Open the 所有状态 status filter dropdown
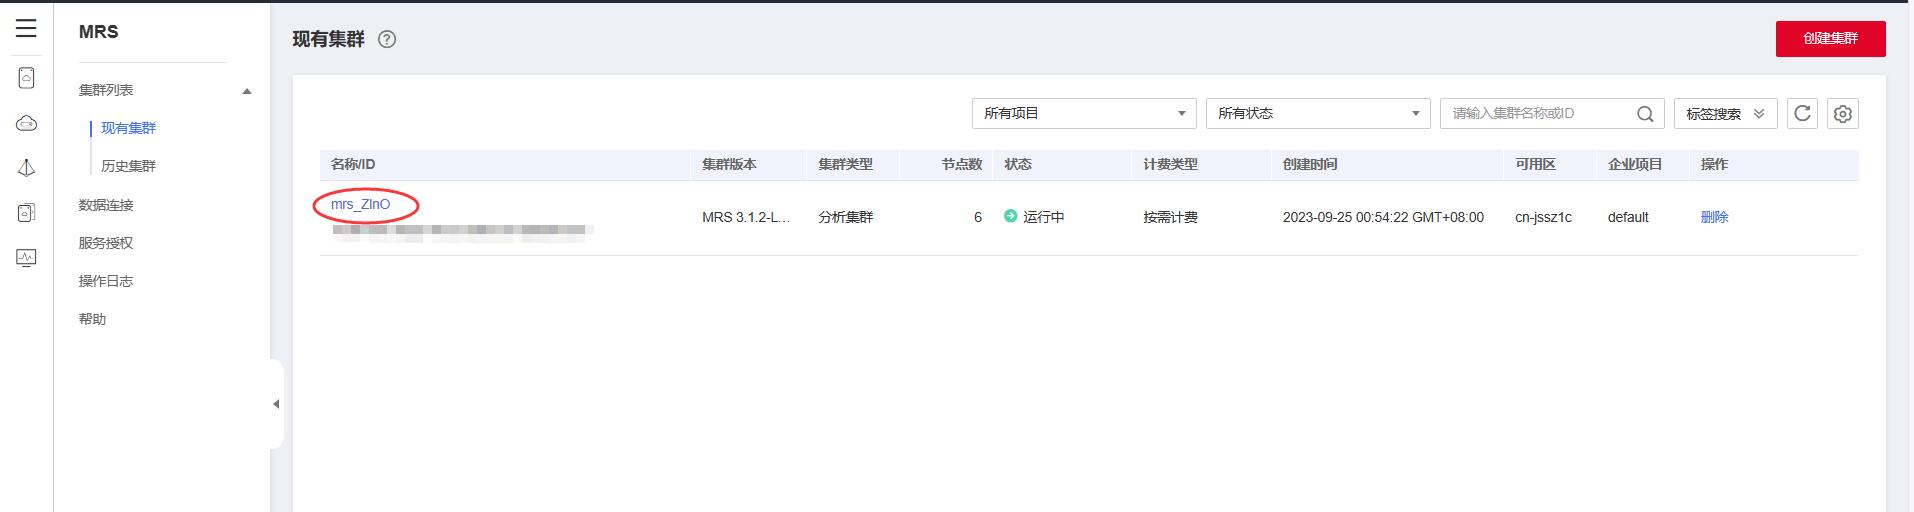The image size is (1914, 512). point(1317,114)
